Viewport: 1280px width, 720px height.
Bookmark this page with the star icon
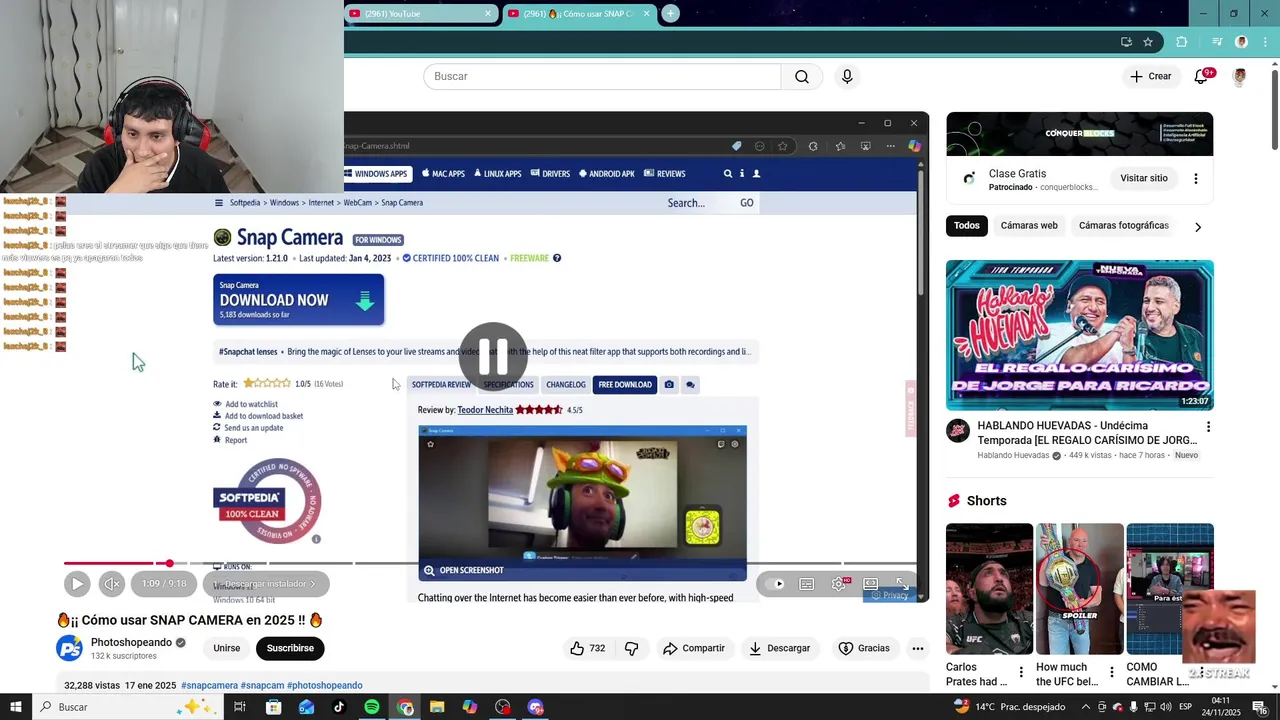coord(1148,42)
